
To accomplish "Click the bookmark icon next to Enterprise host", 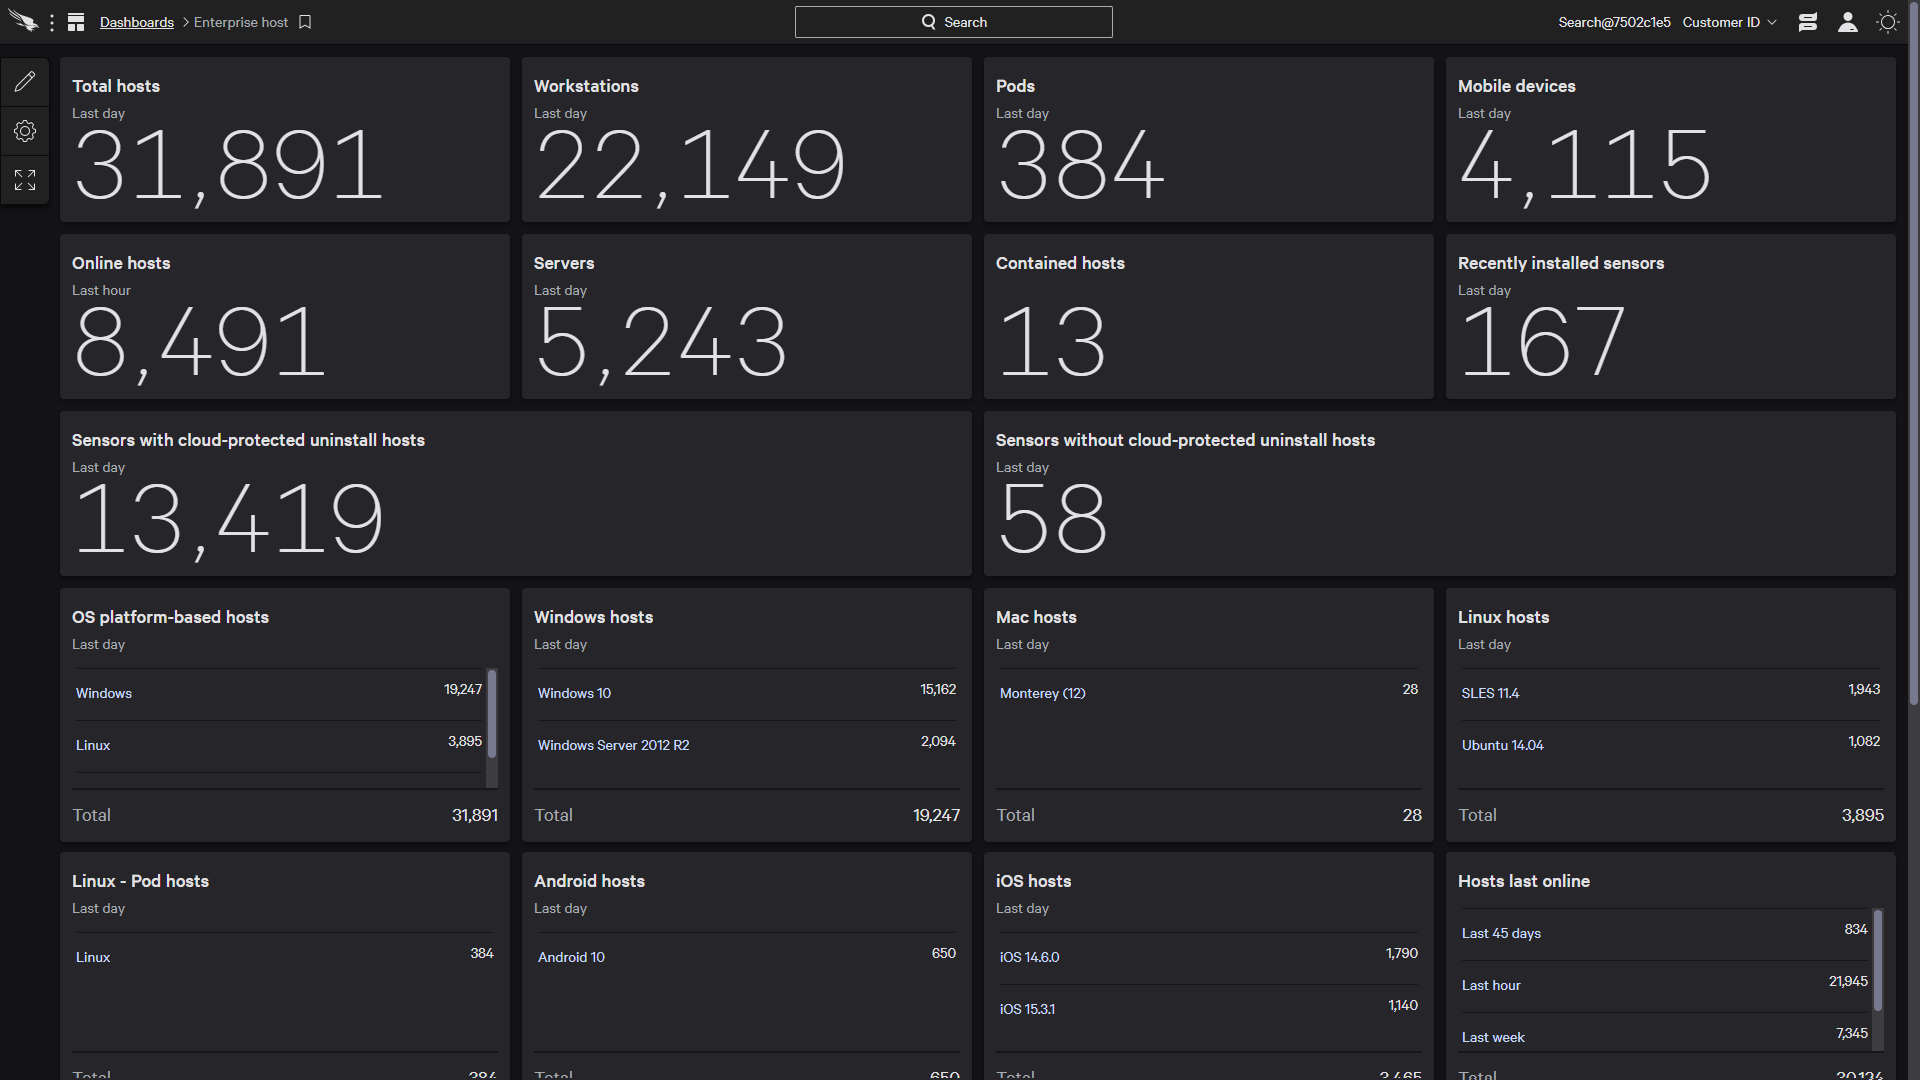I will (x=305, y=22).
